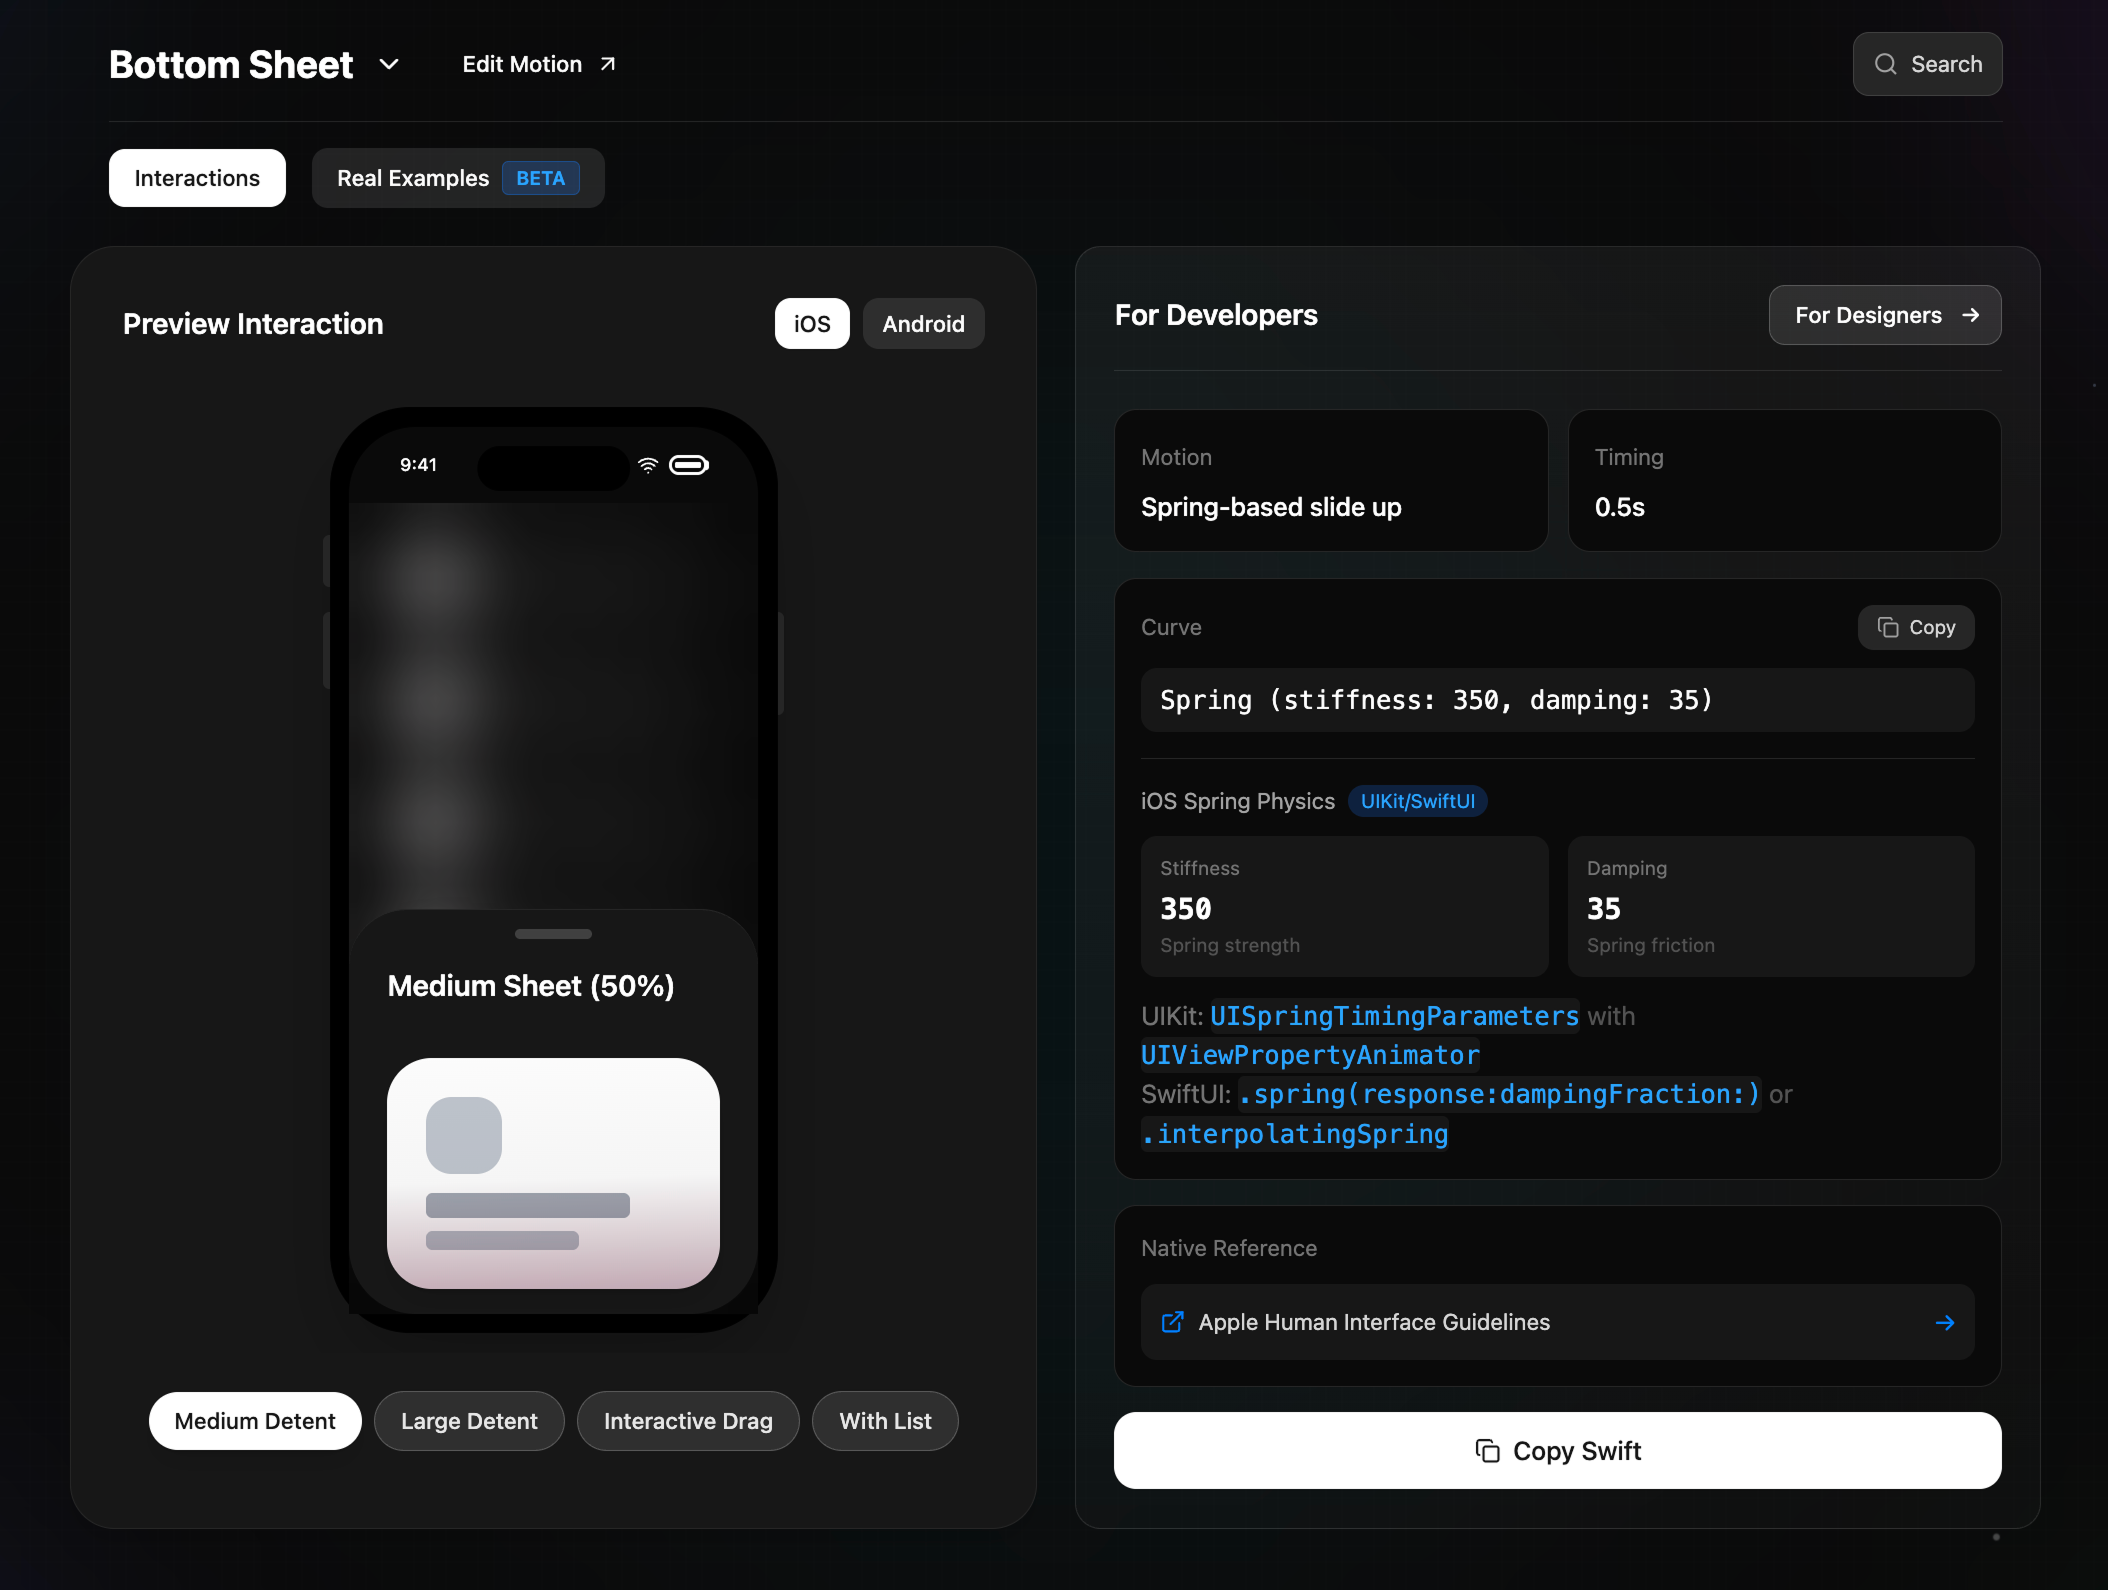
Task: Click the Medium Sheet (50%) title
Action: (x=531, y=986)
